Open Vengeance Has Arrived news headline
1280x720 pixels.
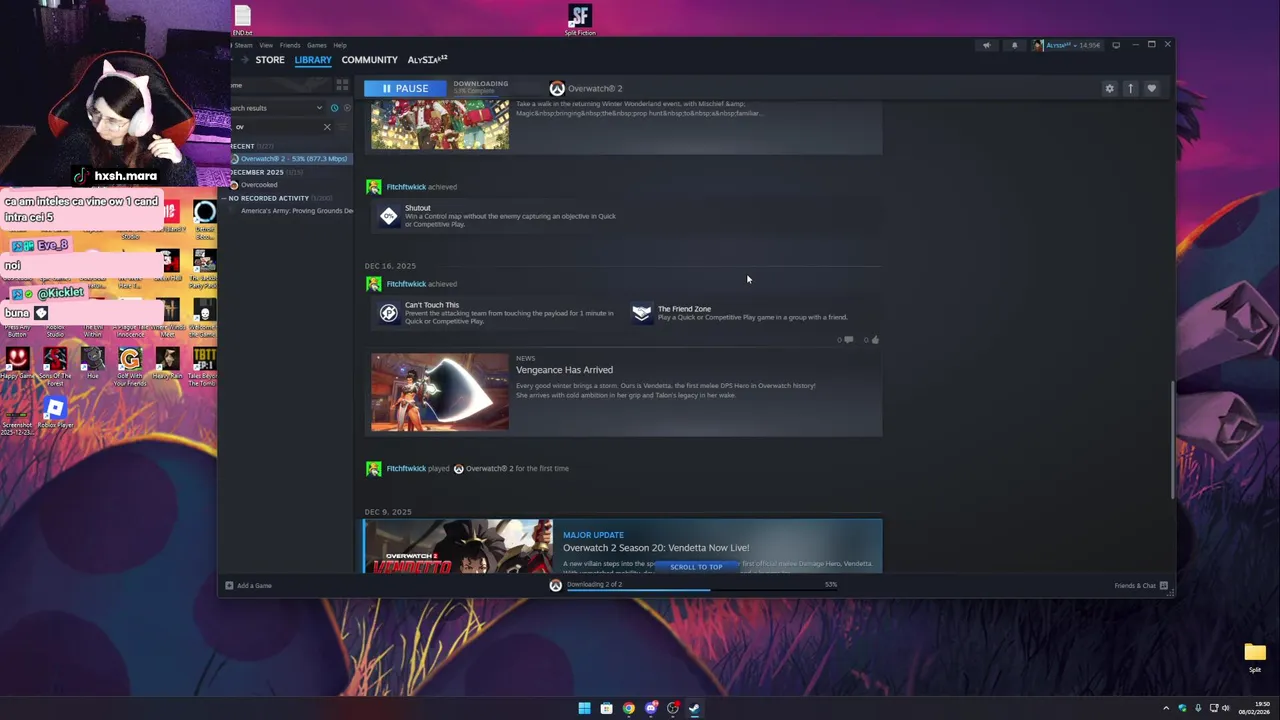[564, 370]
